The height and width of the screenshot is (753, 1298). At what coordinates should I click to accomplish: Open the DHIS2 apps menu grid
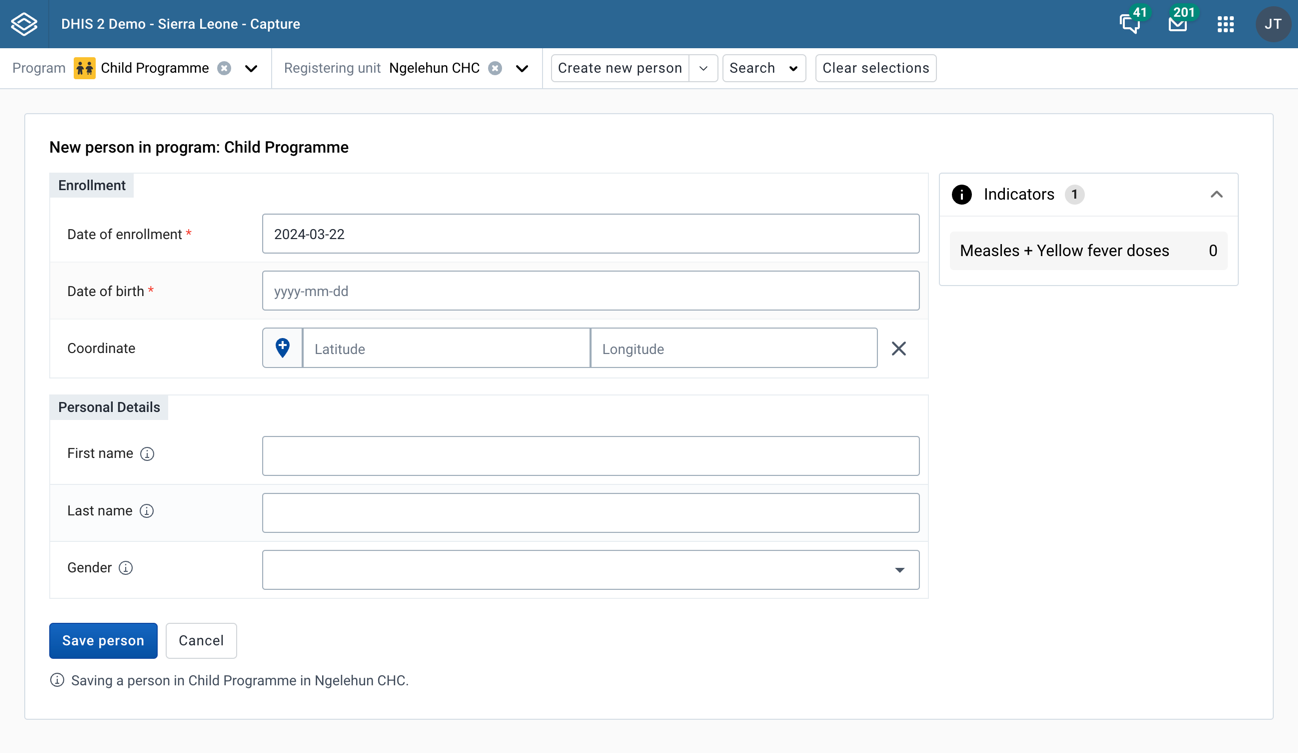(x=1225, y=24)
